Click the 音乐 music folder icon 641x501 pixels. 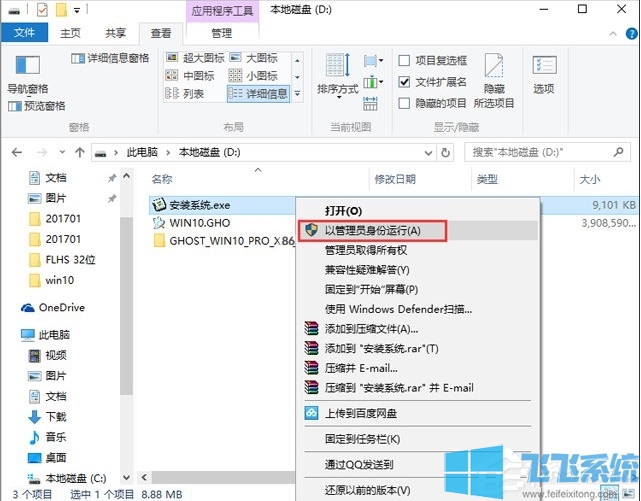pos(34,436)
